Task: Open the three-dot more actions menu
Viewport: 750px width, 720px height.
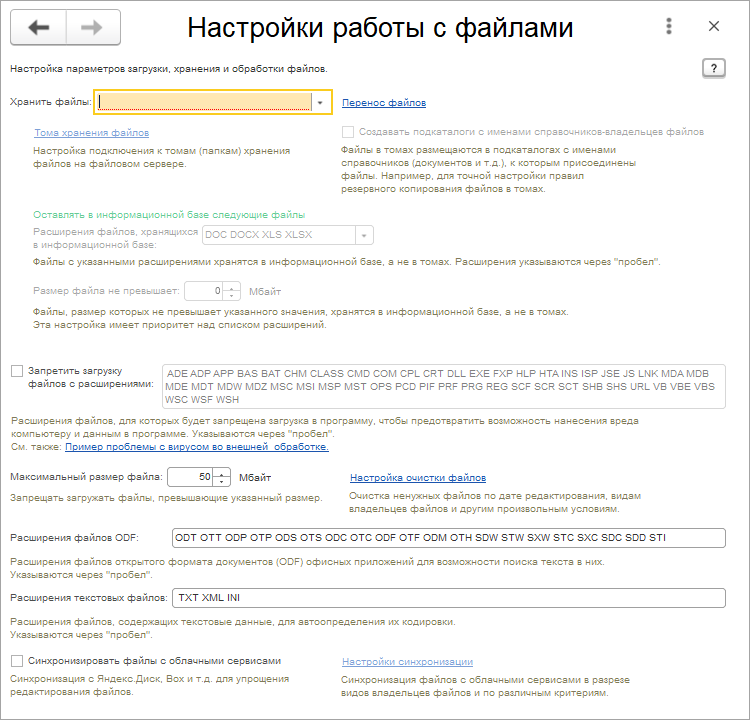Action: click(x=669, y=26)
